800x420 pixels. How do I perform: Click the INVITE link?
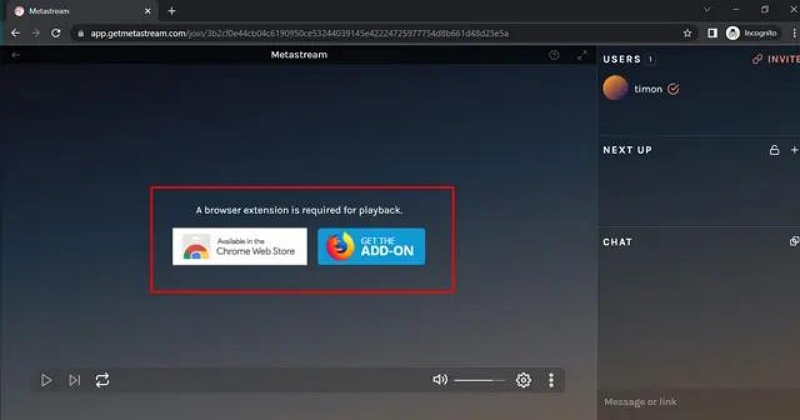tap(776, 59)
